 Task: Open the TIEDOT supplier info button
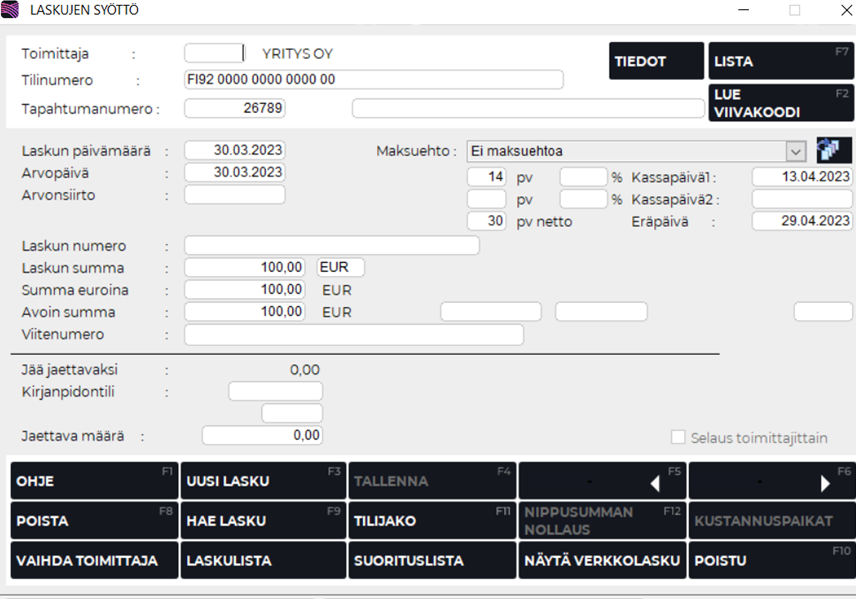pyautogui.click(x=655, y=61)
